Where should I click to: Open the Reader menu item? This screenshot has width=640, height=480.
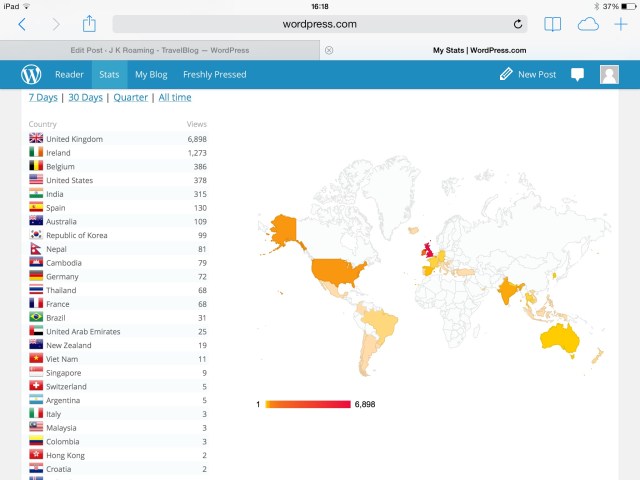click(x=69, y=74)
